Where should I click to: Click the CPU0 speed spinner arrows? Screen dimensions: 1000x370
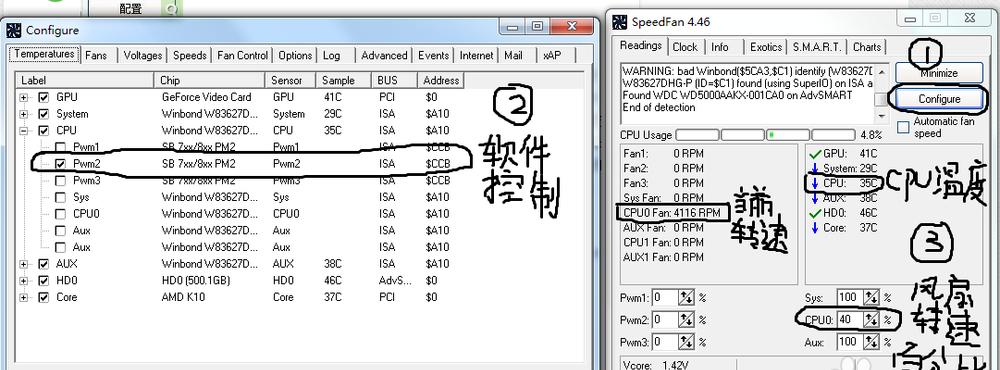tap(872, 319)
